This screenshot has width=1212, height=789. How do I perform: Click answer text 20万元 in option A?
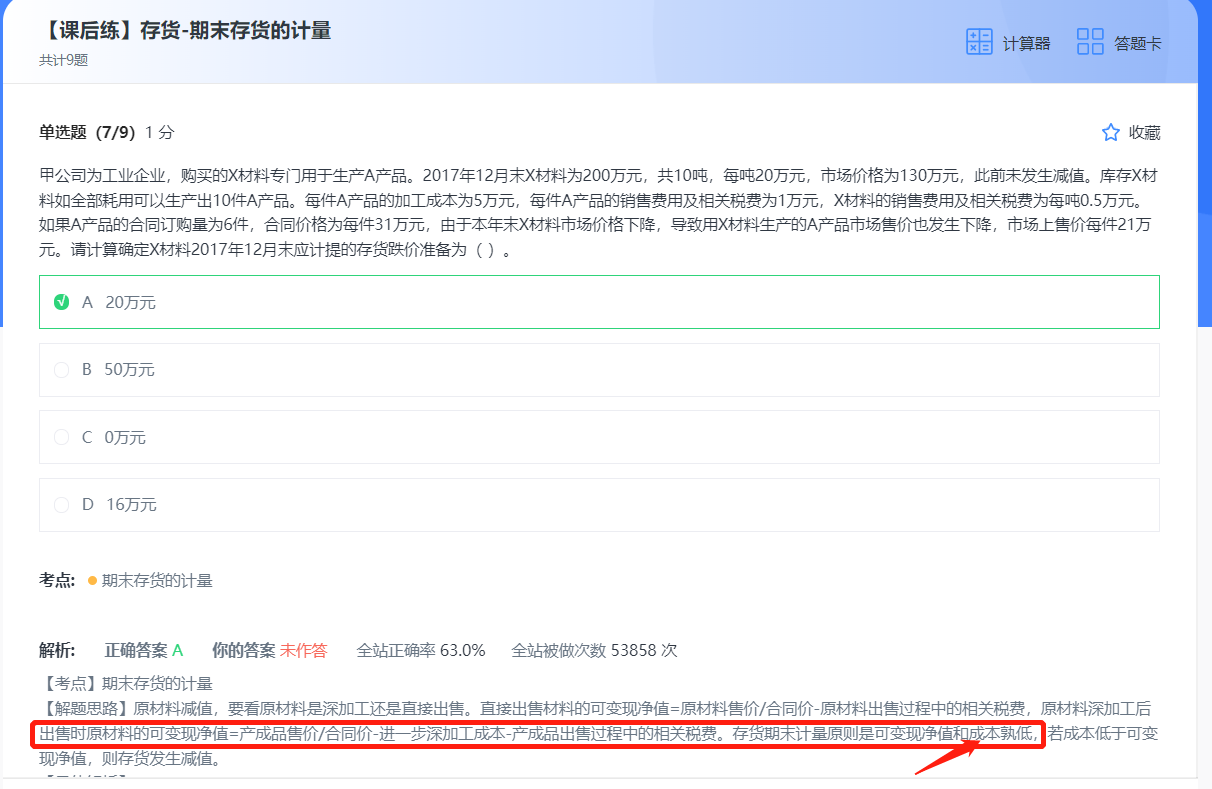point(130,302)
